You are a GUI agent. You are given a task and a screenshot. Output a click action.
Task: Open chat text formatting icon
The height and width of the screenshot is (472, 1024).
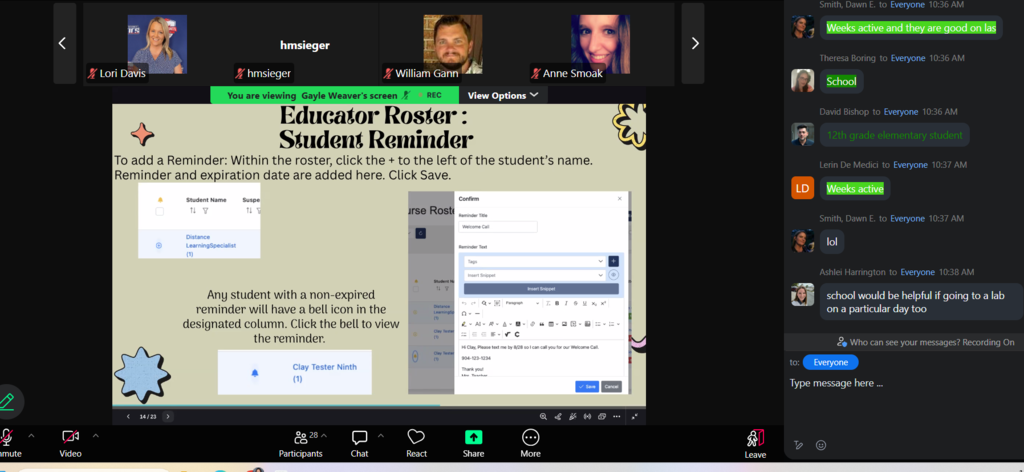(x=798, y=445)
